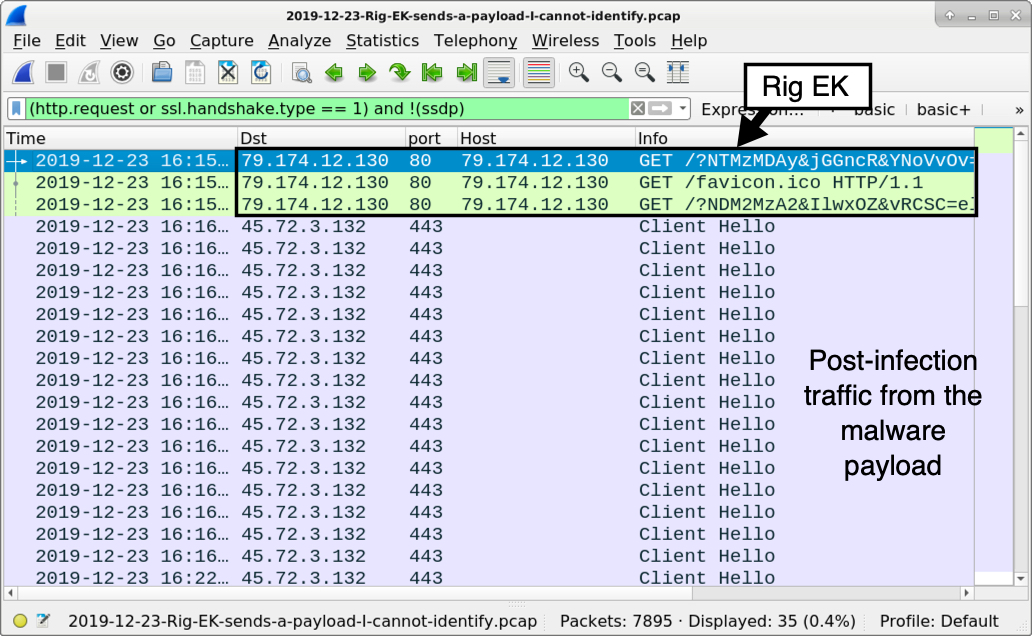Toggle auto scroll in live capture

[499, 72]
